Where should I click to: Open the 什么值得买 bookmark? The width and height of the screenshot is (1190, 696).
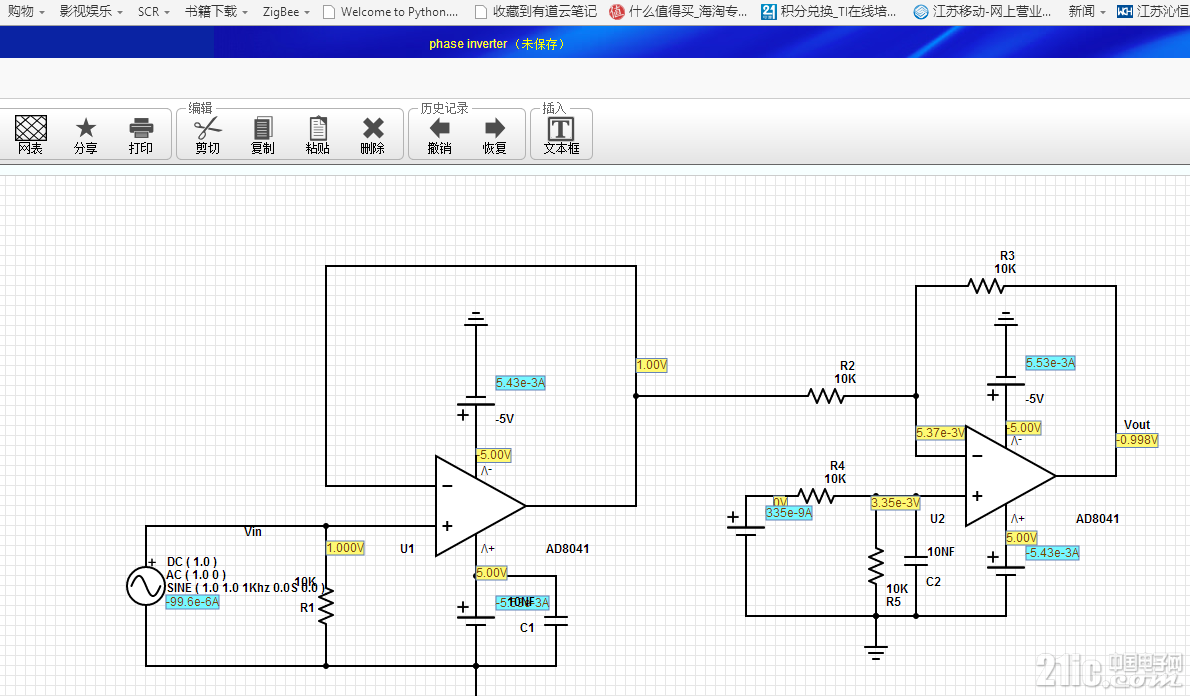click(678, 11)
